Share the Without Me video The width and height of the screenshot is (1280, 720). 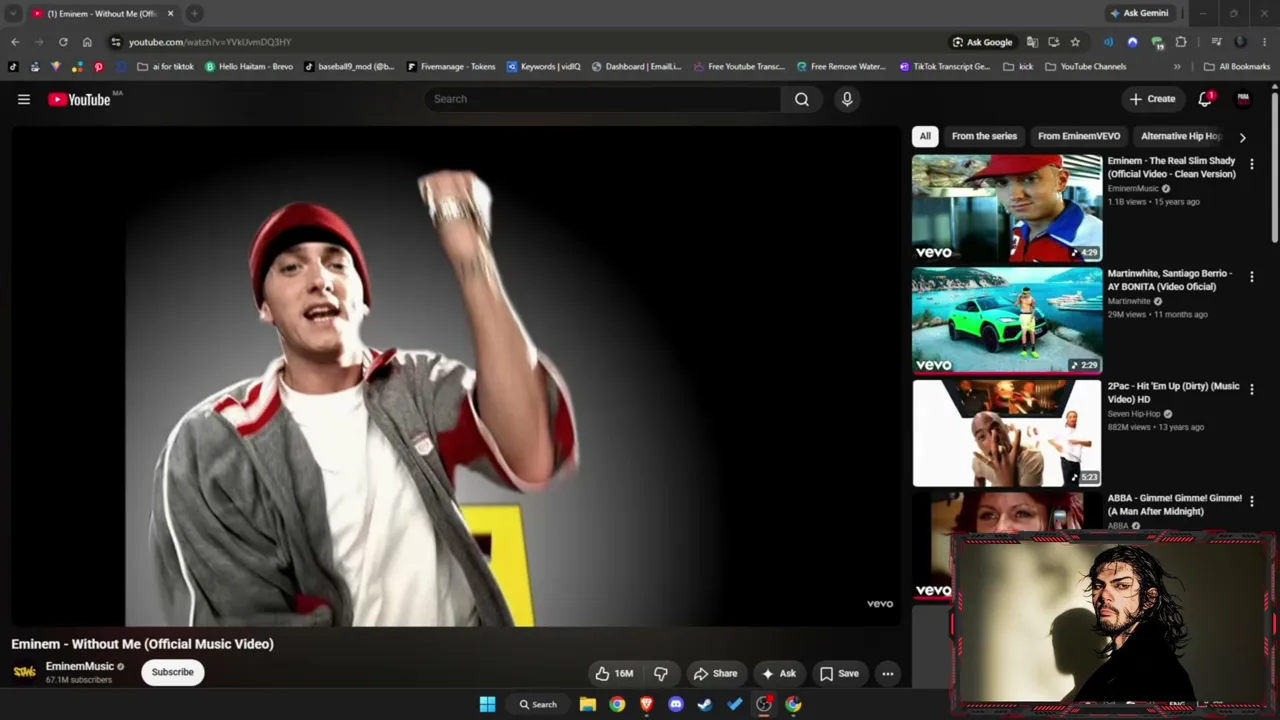(716, 674)
